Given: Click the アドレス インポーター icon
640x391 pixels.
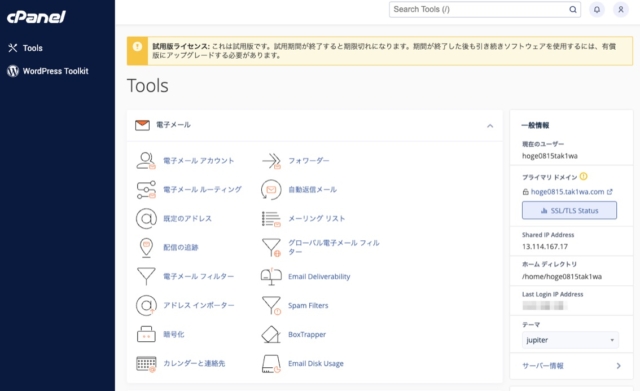Looking at the screenshot, I should click(146, 305).
